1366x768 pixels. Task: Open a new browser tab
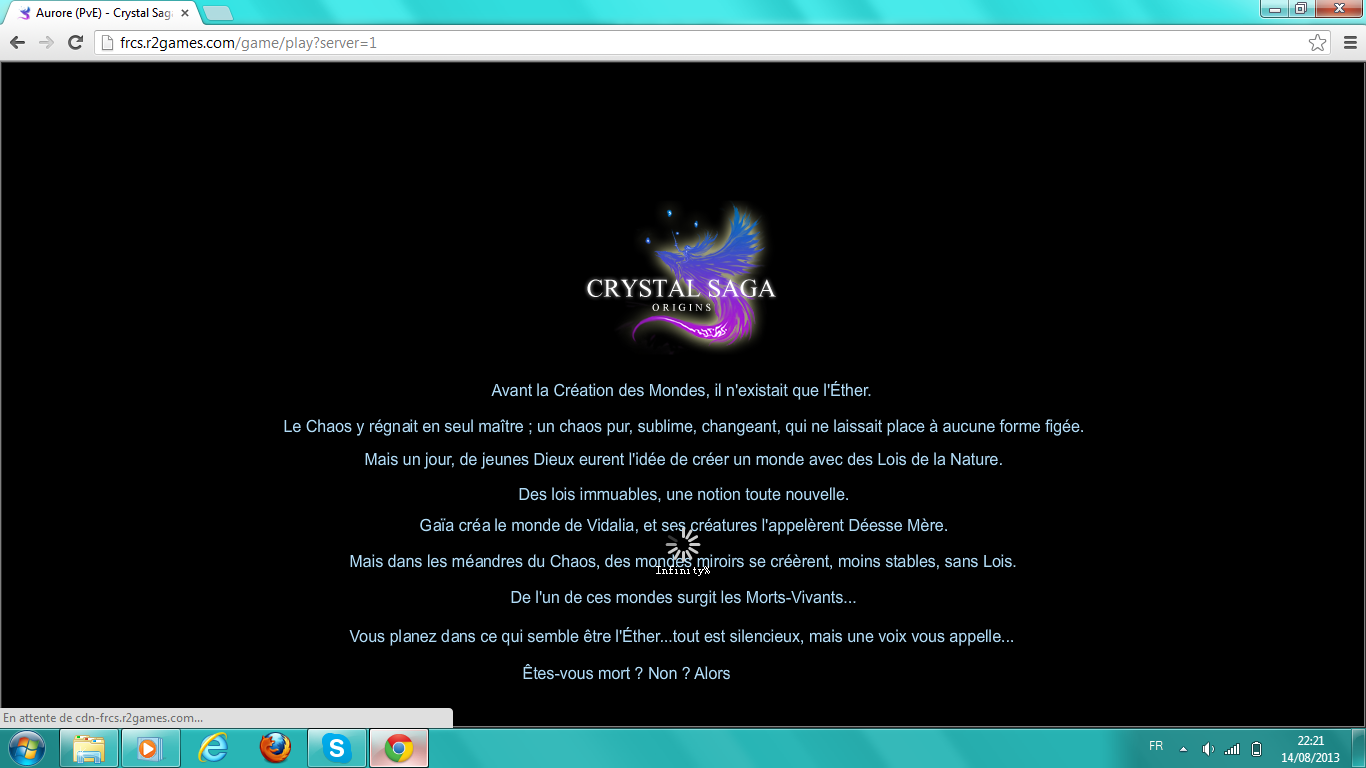pos(217,13)
